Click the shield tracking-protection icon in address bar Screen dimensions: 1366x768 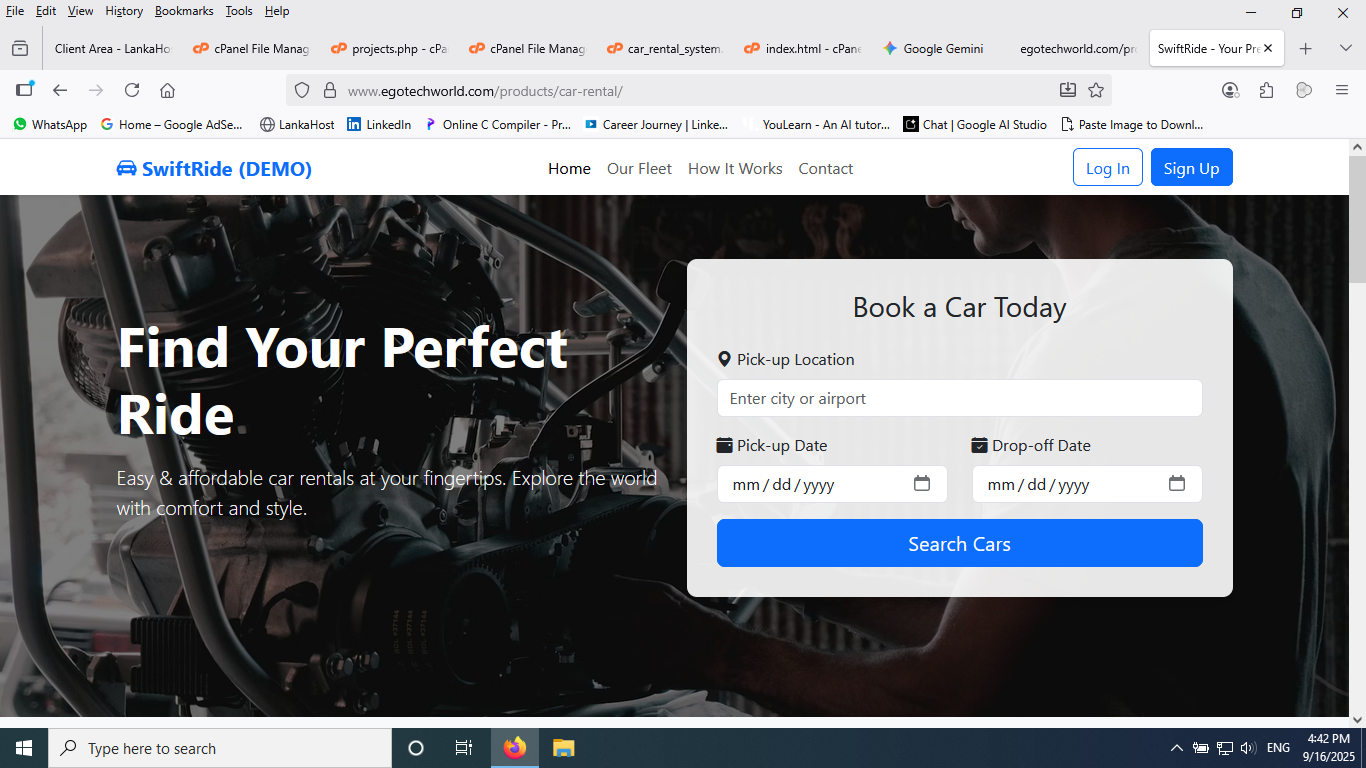[x=302, y=89]
